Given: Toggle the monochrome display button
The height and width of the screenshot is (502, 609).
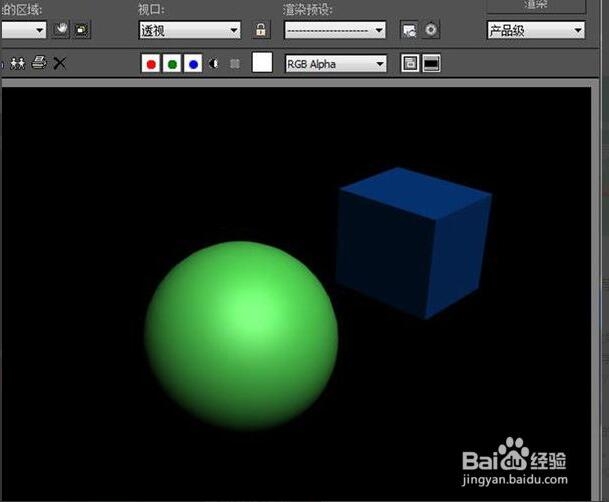Looking at the screenshot, I should (x=235, y=64).
